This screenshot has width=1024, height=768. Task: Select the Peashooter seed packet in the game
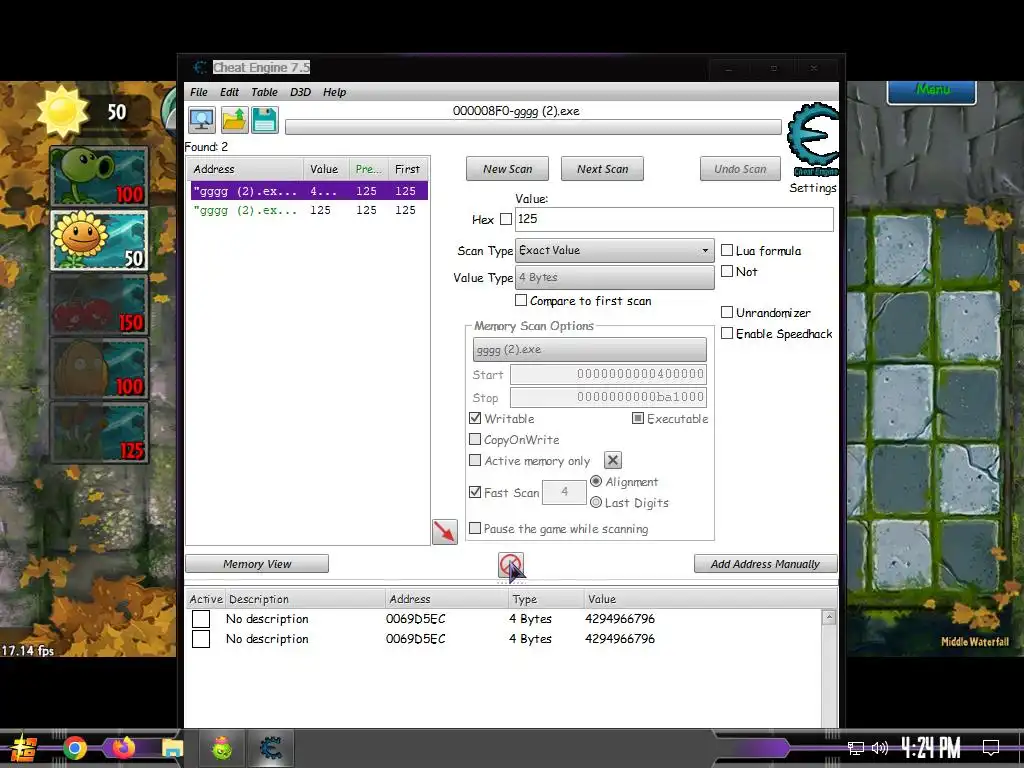click(x=99, y=176)
